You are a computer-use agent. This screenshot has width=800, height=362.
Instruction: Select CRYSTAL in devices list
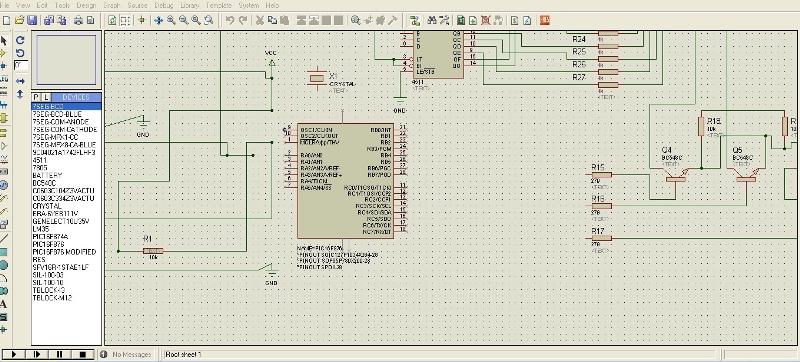pyautogui.click(x=66, y=206)
